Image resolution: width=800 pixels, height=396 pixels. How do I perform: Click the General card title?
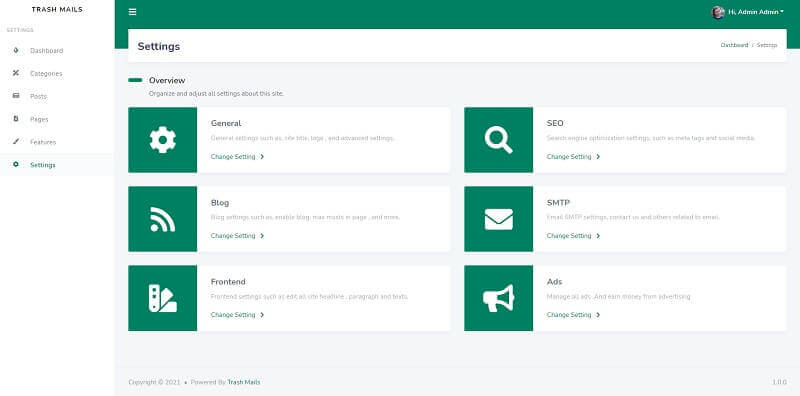pos(226,123)
